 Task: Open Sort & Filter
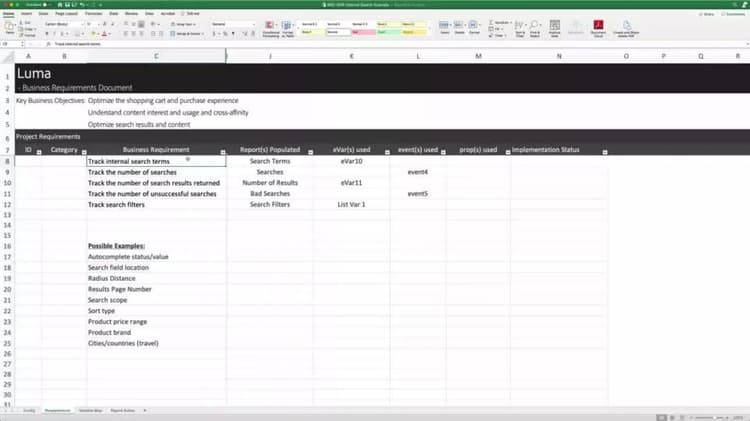point(520,29)
